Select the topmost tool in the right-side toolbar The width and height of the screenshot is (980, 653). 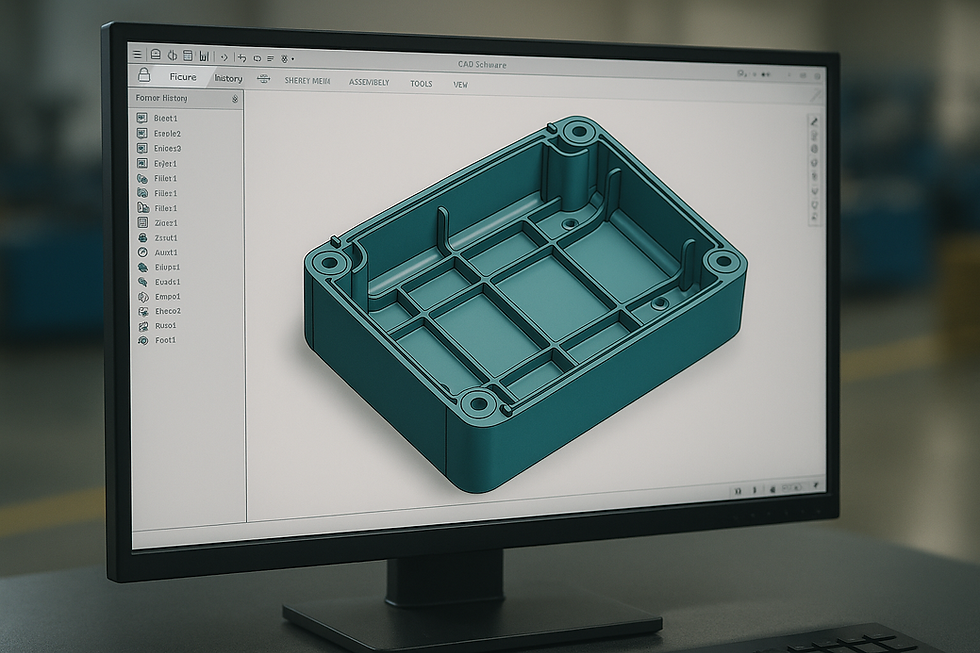click(x=812, y=120)
